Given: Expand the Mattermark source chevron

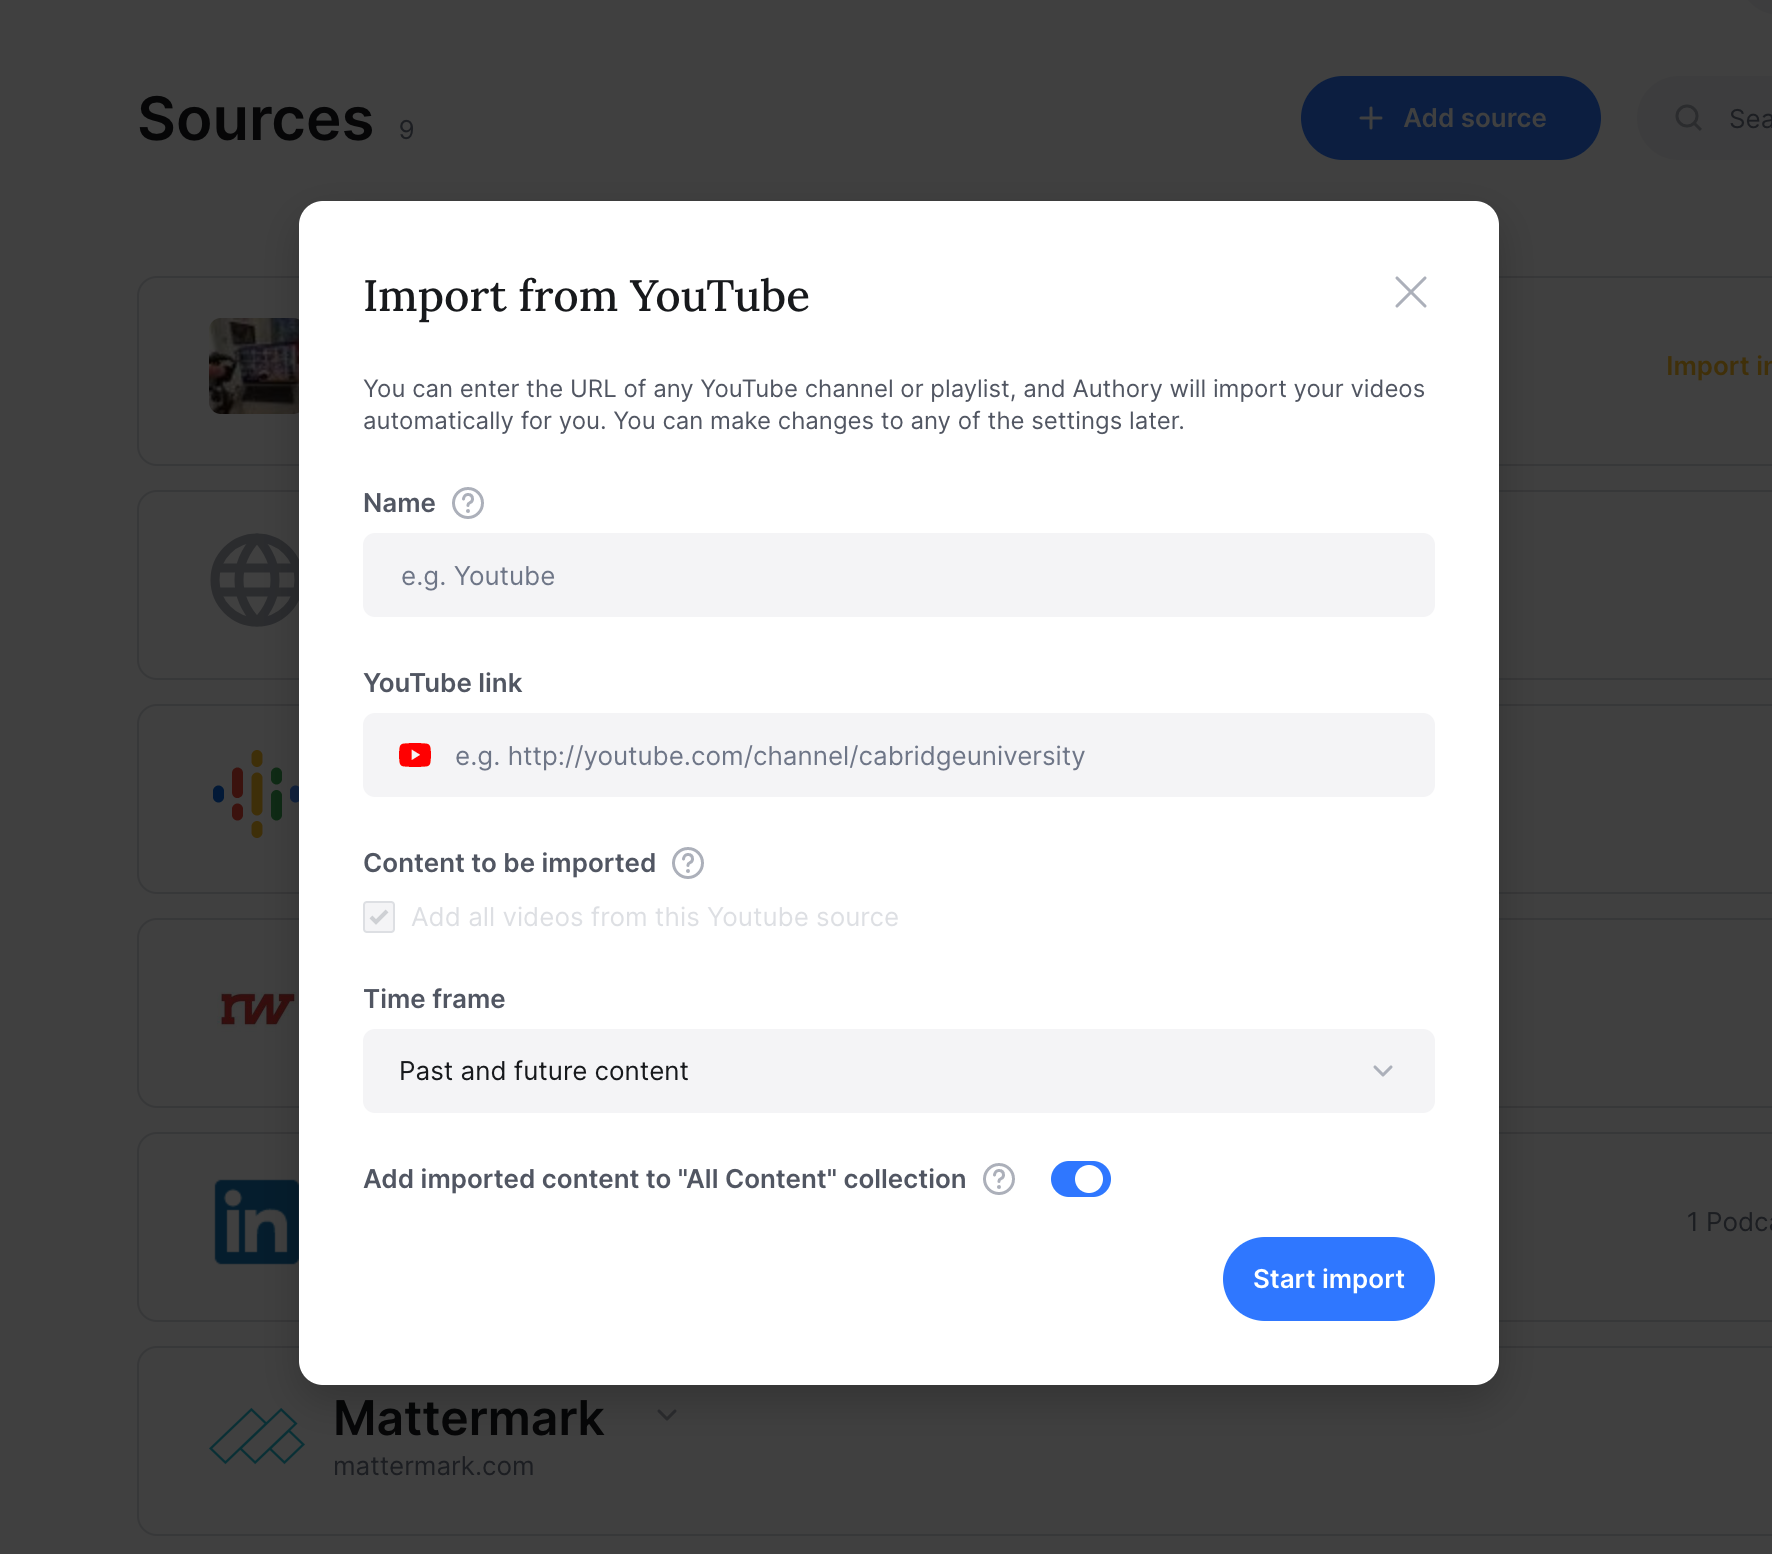Looking at the screenshot, I should [667, 1415].
